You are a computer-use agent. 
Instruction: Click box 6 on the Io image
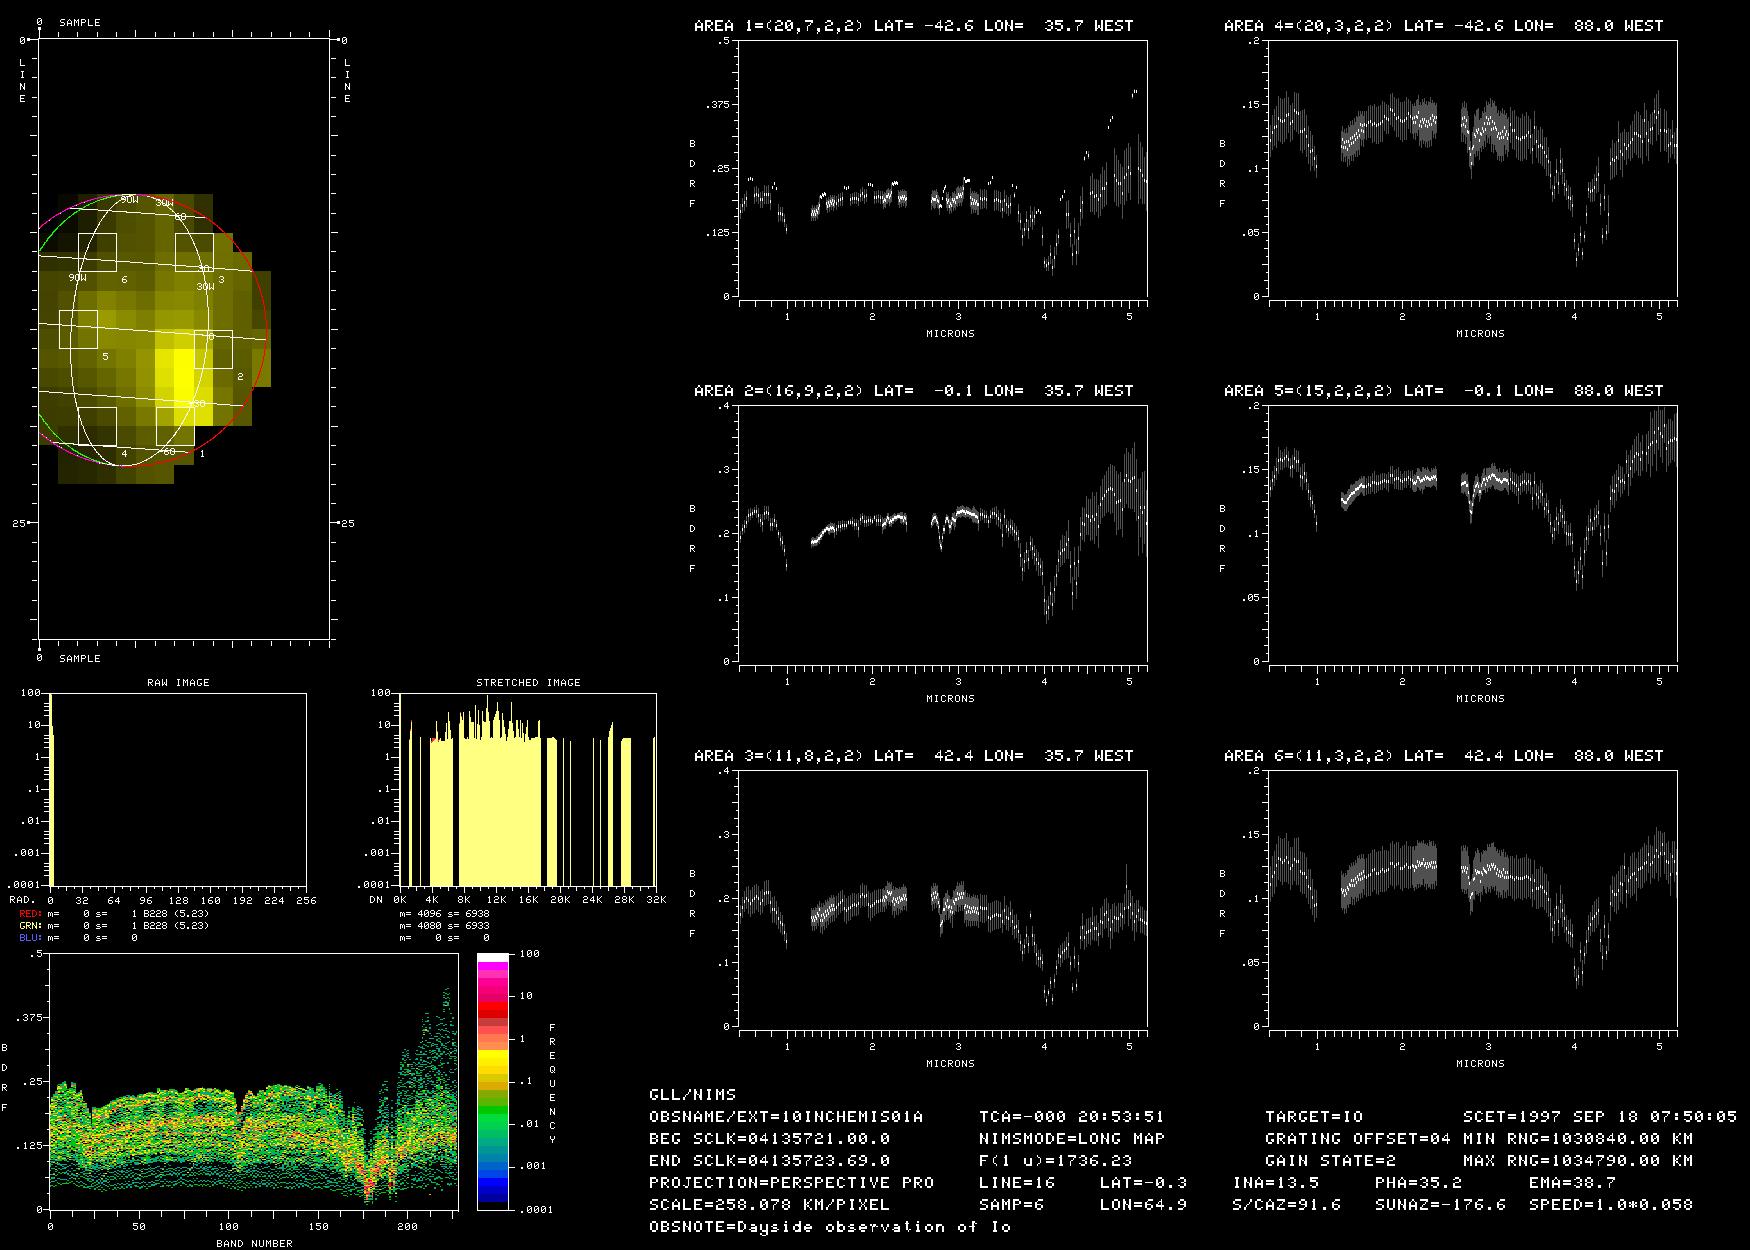coord(97,252)
